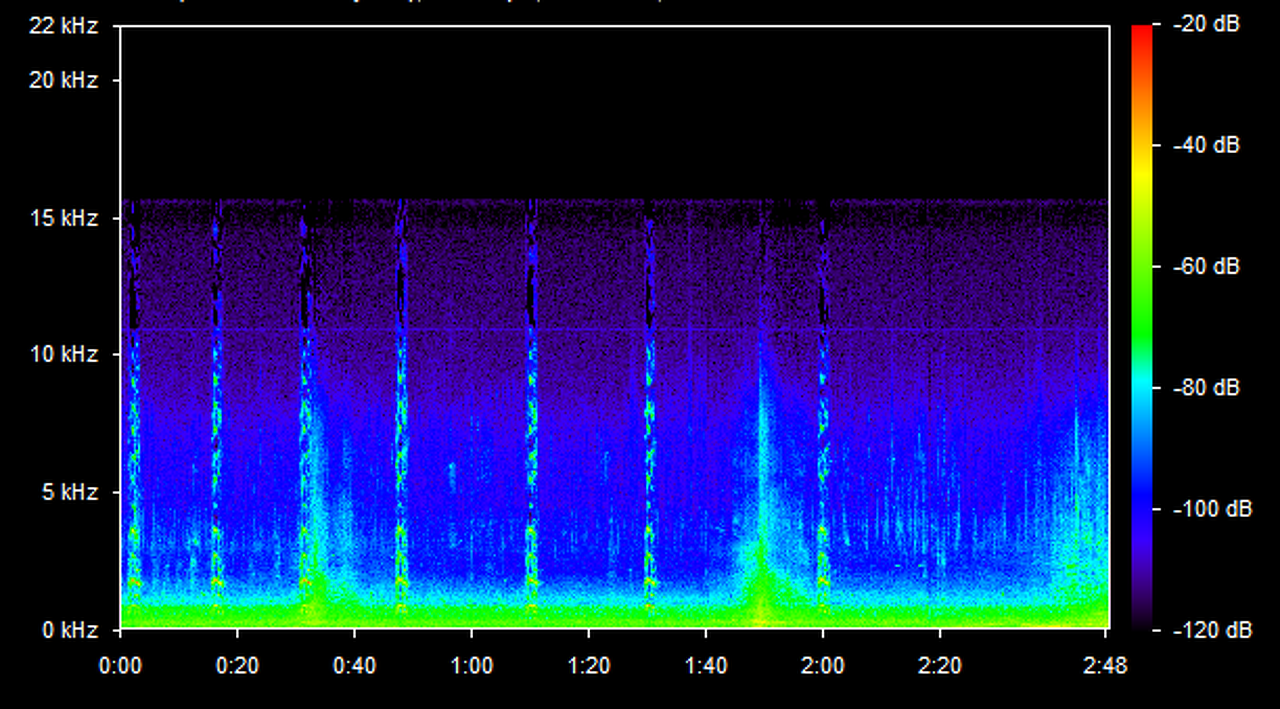Click the dB color gradient legend bar
The width and height of the screenshot is (1280, 709).
pyautogui.click(x=1141, y=327)
